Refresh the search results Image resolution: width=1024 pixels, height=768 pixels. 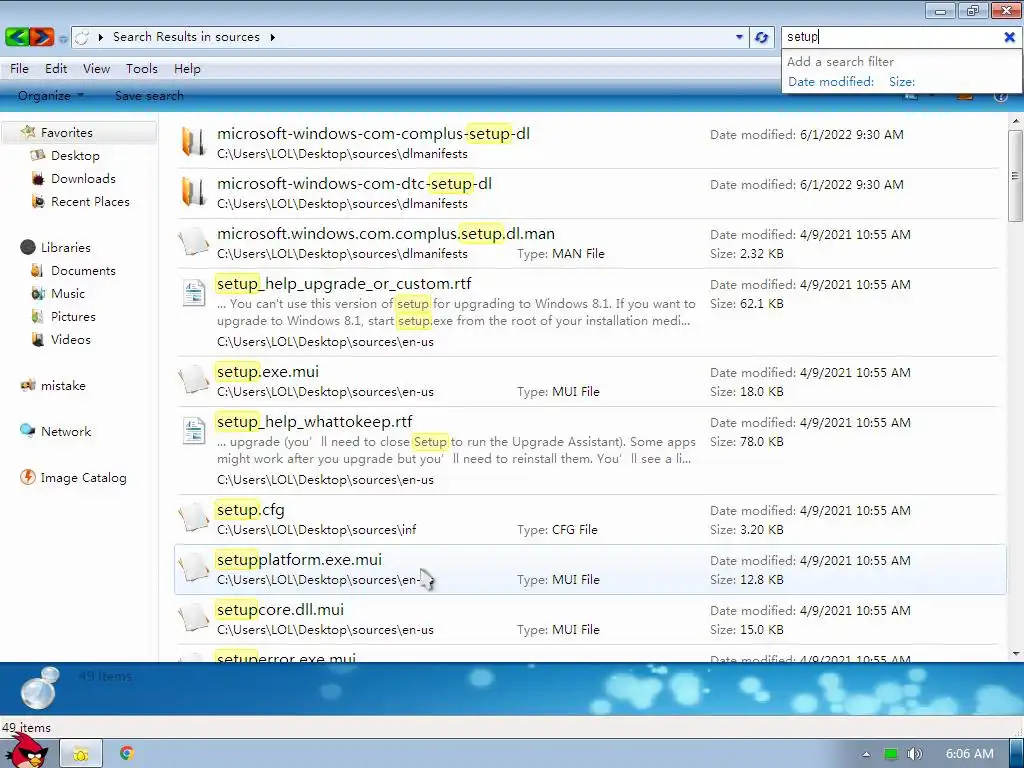(x=761, y=37)
